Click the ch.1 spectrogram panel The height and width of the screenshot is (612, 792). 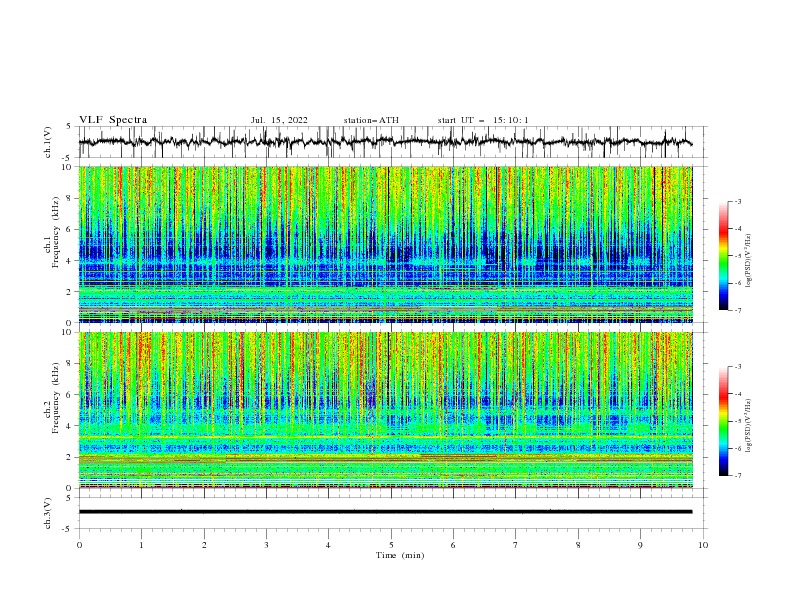click(x=385, y=244)
